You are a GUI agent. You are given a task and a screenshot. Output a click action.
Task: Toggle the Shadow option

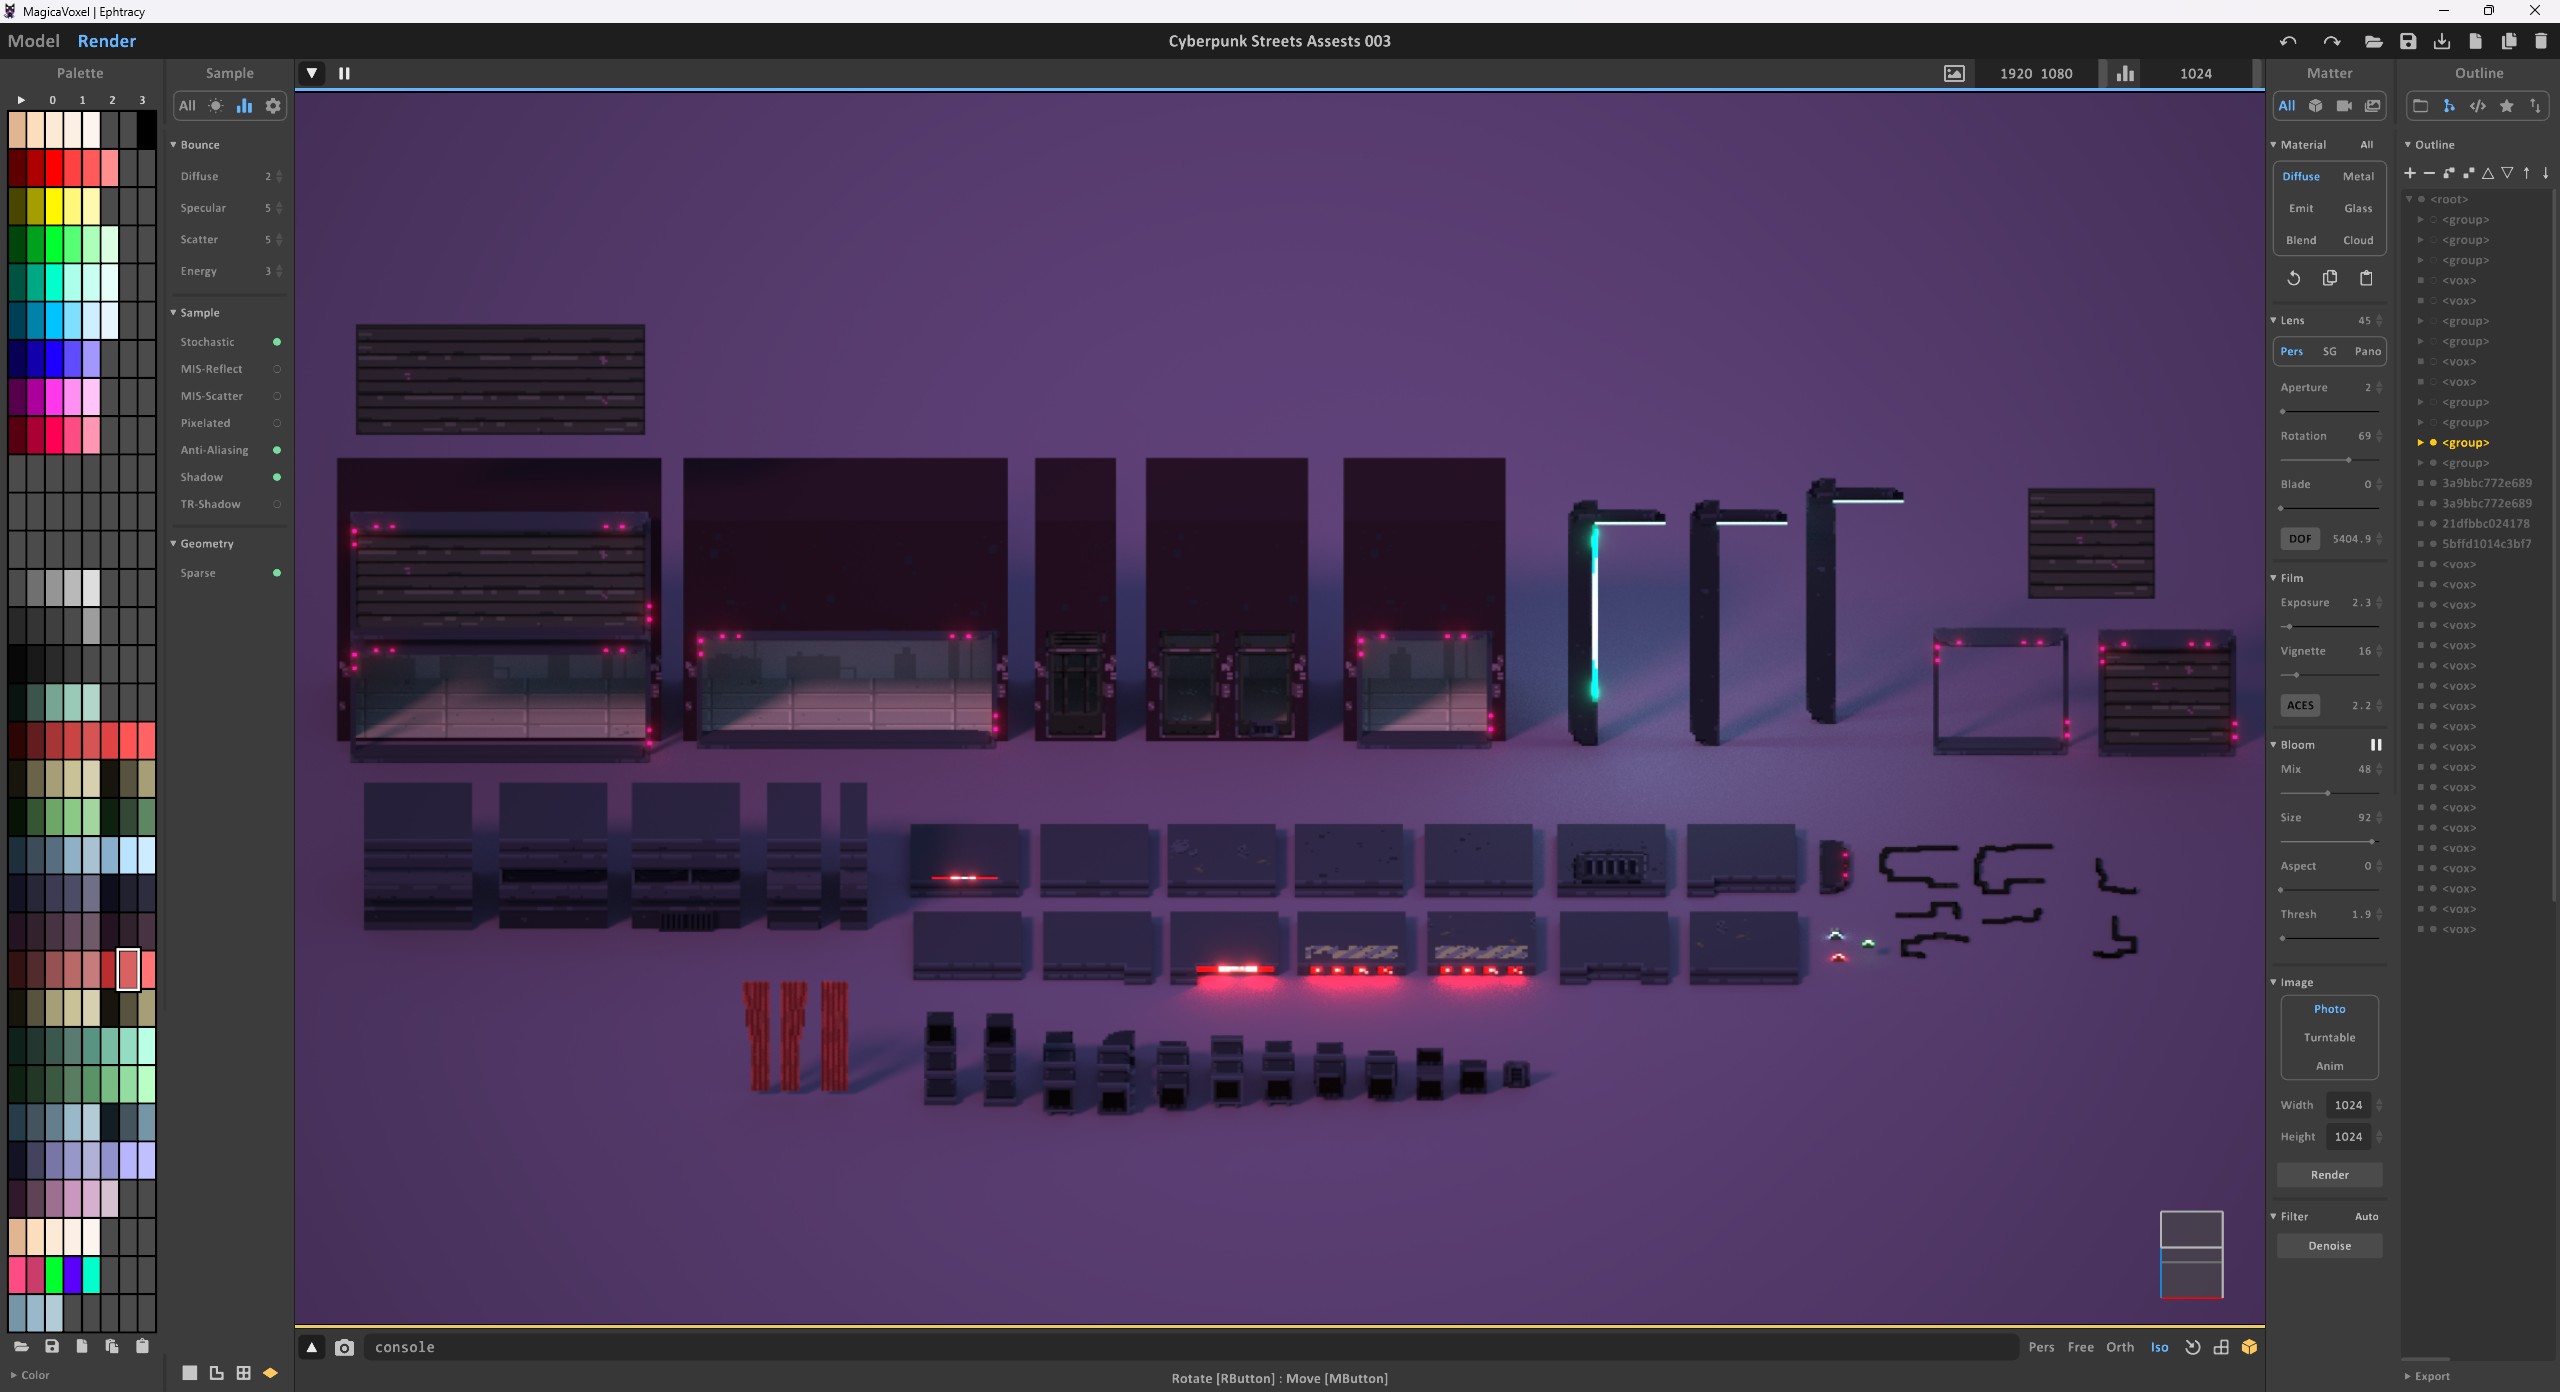[277, 477]
